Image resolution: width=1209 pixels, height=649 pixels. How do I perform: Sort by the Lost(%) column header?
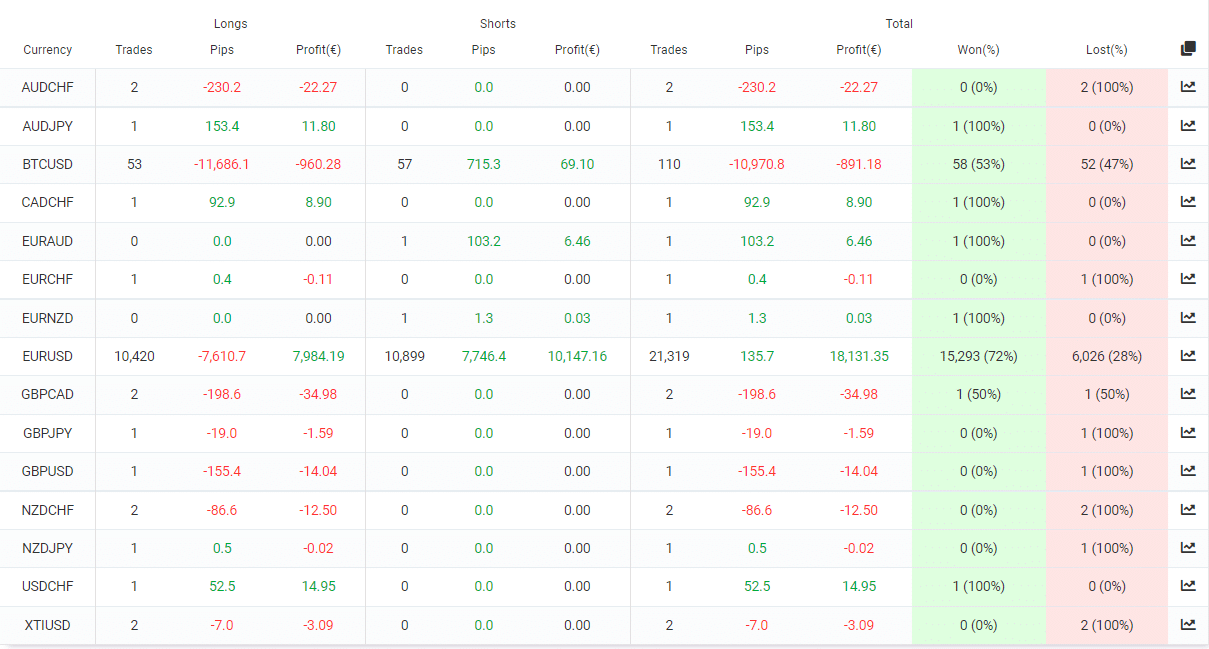(1106, 50)
